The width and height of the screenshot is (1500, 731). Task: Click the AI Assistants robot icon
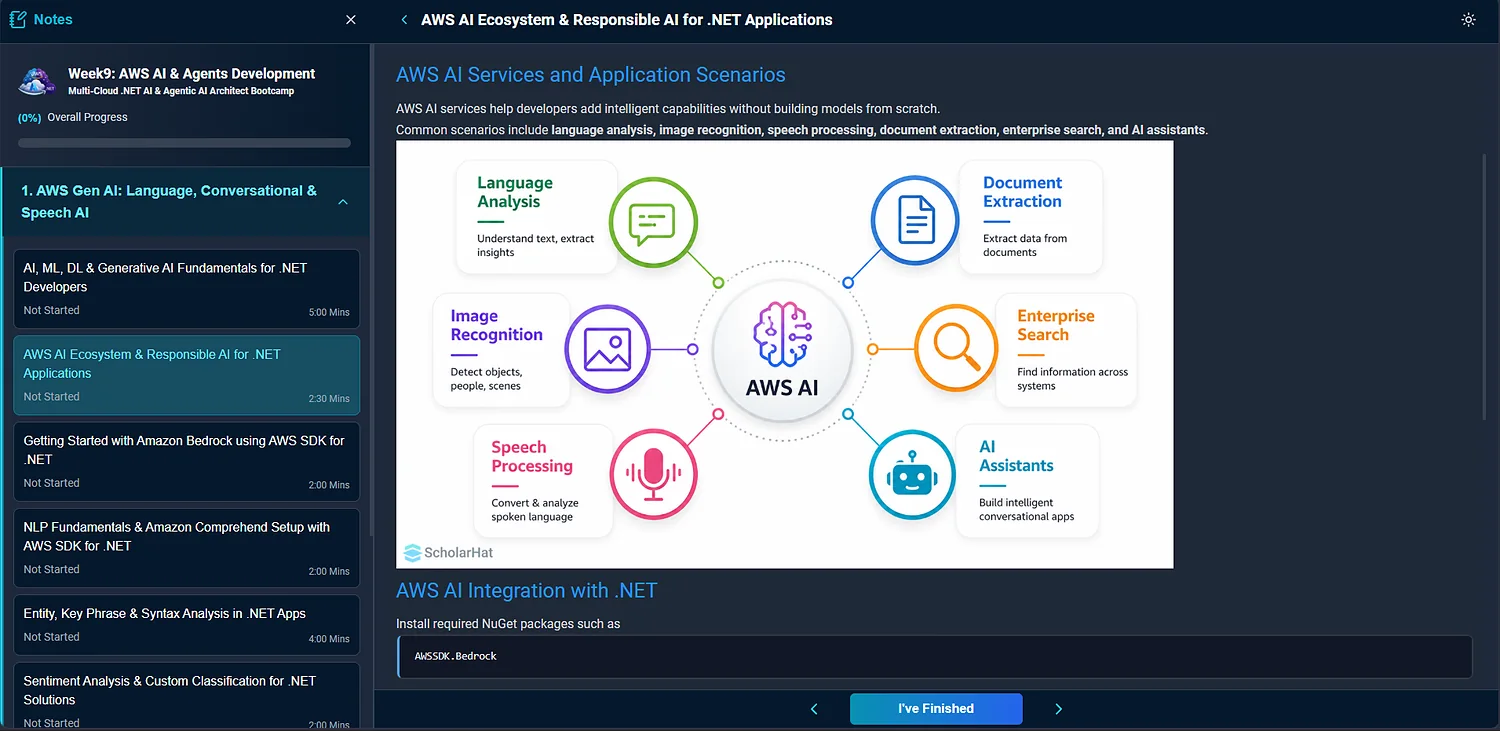(x=912, y=477)
